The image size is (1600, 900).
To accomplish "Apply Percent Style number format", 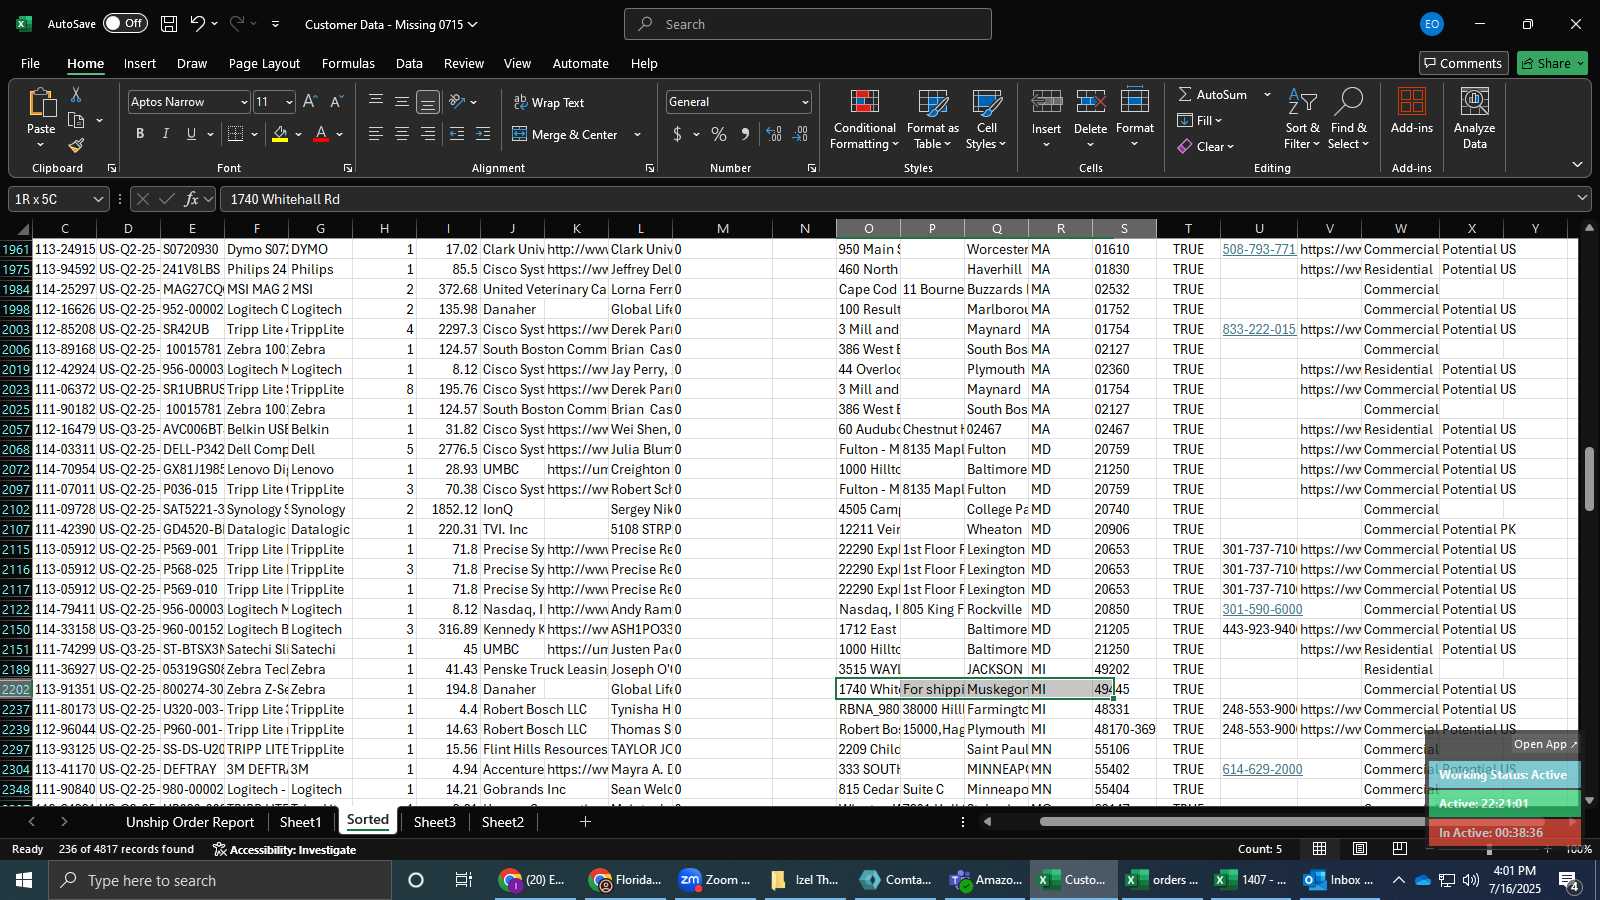I will point(719,134).
